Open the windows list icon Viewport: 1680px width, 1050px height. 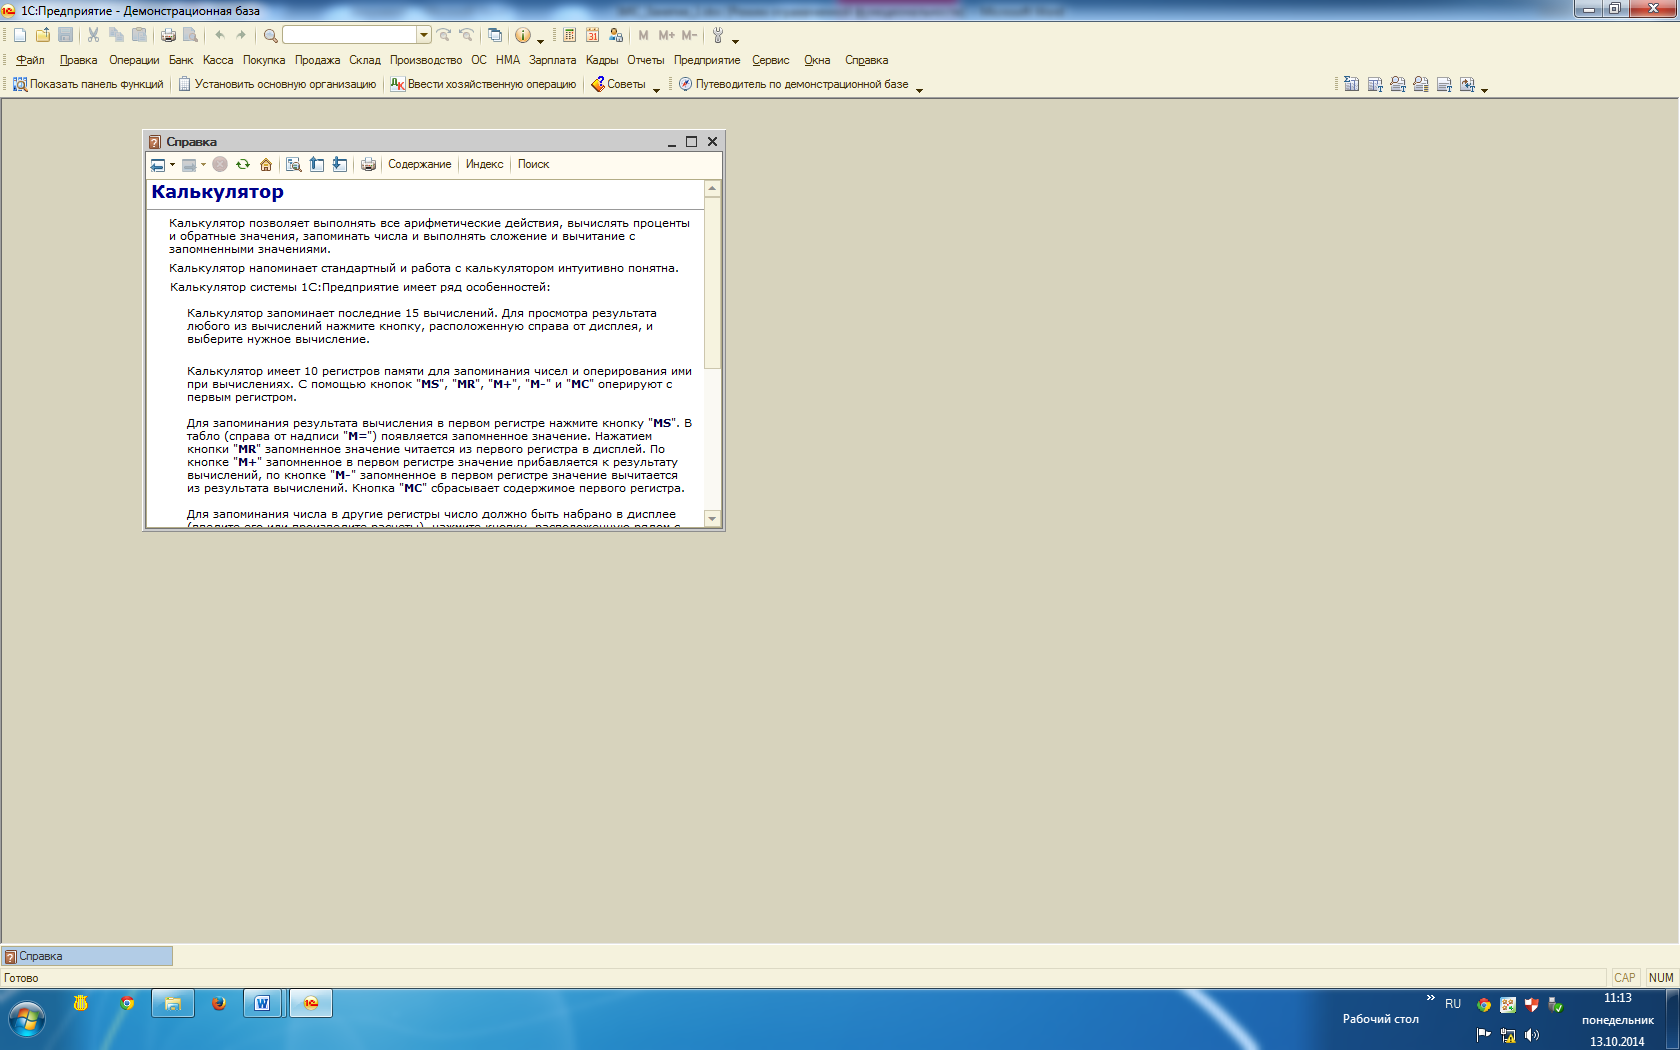click(495, 35)
